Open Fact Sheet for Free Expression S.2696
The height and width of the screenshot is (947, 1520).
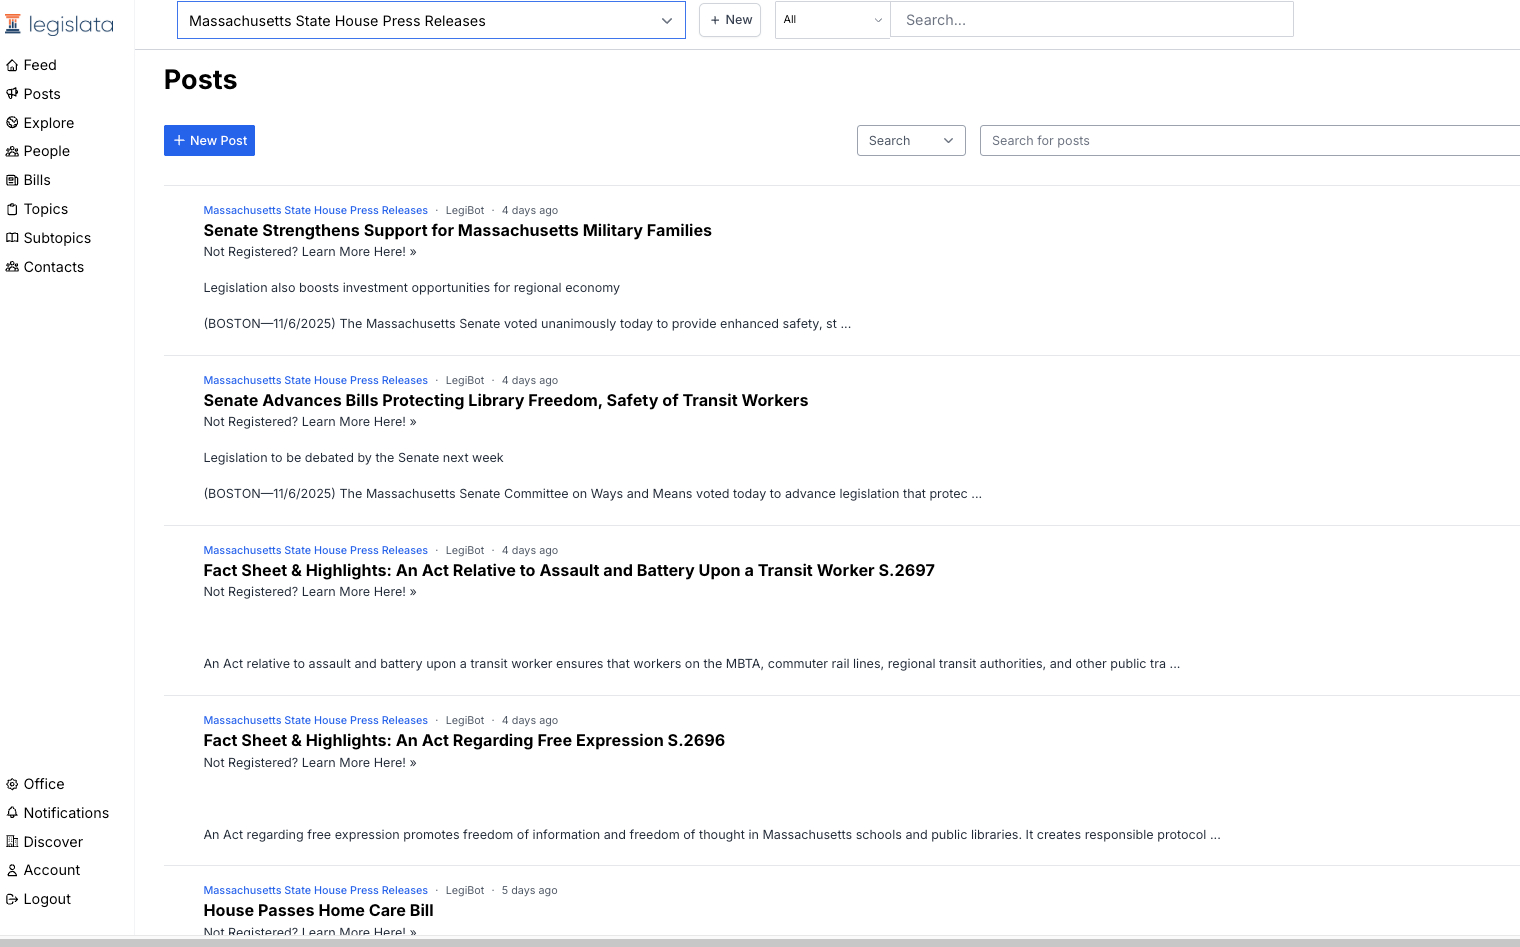(x=464, y=741)
